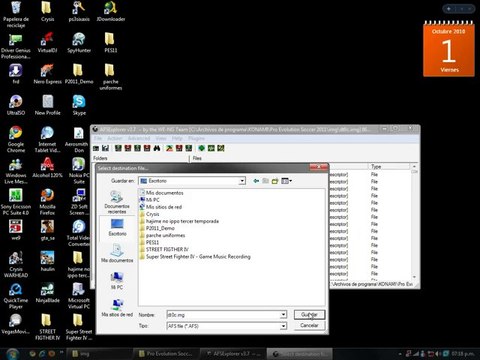Open the JDownloader desktop icon

111,12
